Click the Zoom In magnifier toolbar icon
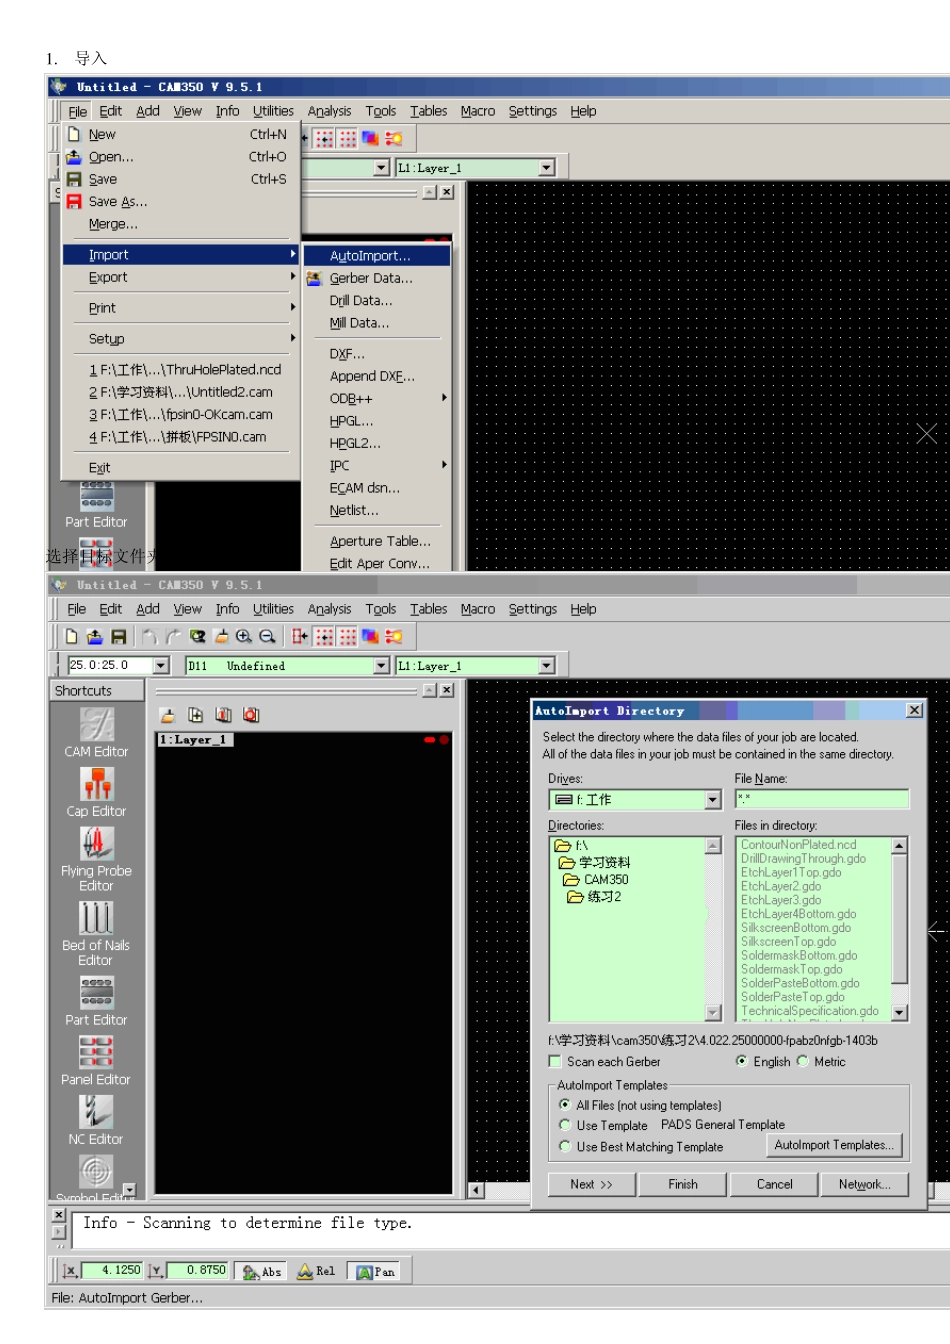Image resolution: width=950 pixels, height=1344 pixels. click(244, 636)
